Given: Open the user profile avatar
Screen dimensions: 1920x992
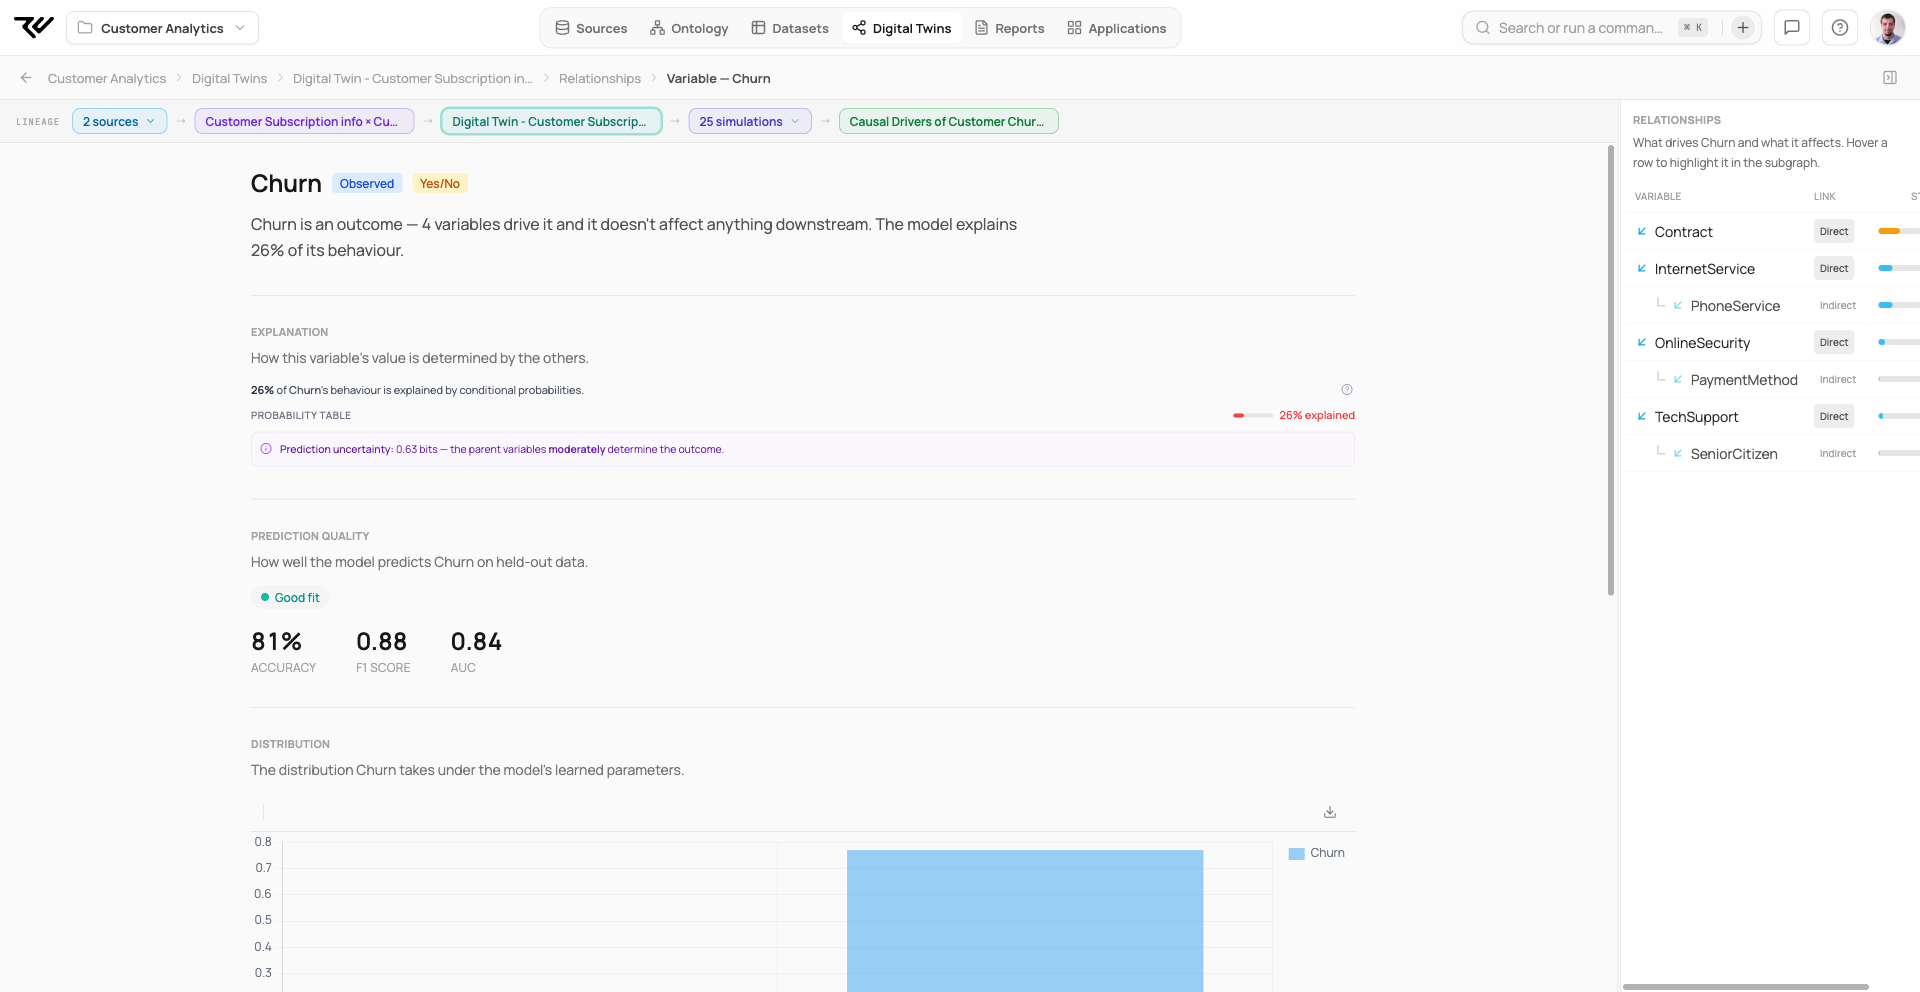Looking at the screenshot, I should click(x=1888, y=28).
